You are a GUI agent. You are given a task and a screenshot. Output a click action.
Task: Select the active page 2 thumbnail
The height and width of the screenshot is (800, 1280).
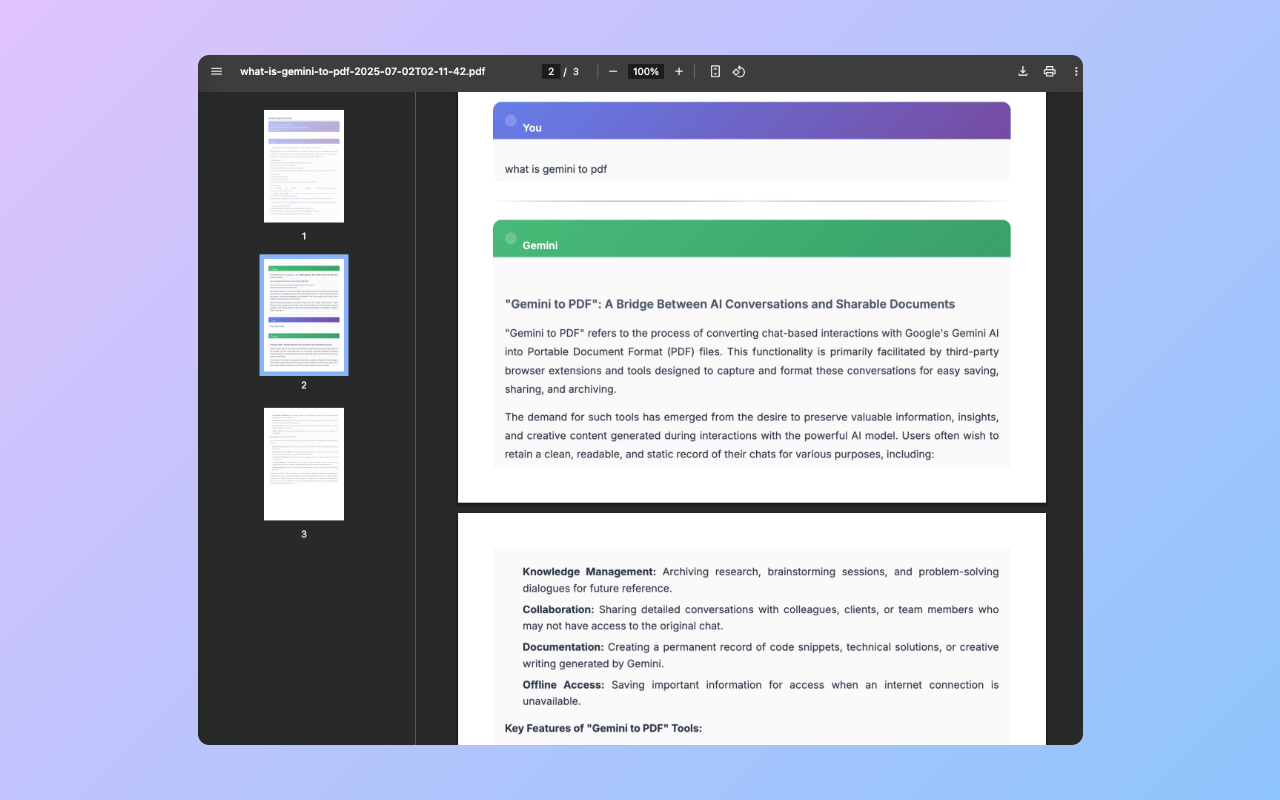[303, 315]
